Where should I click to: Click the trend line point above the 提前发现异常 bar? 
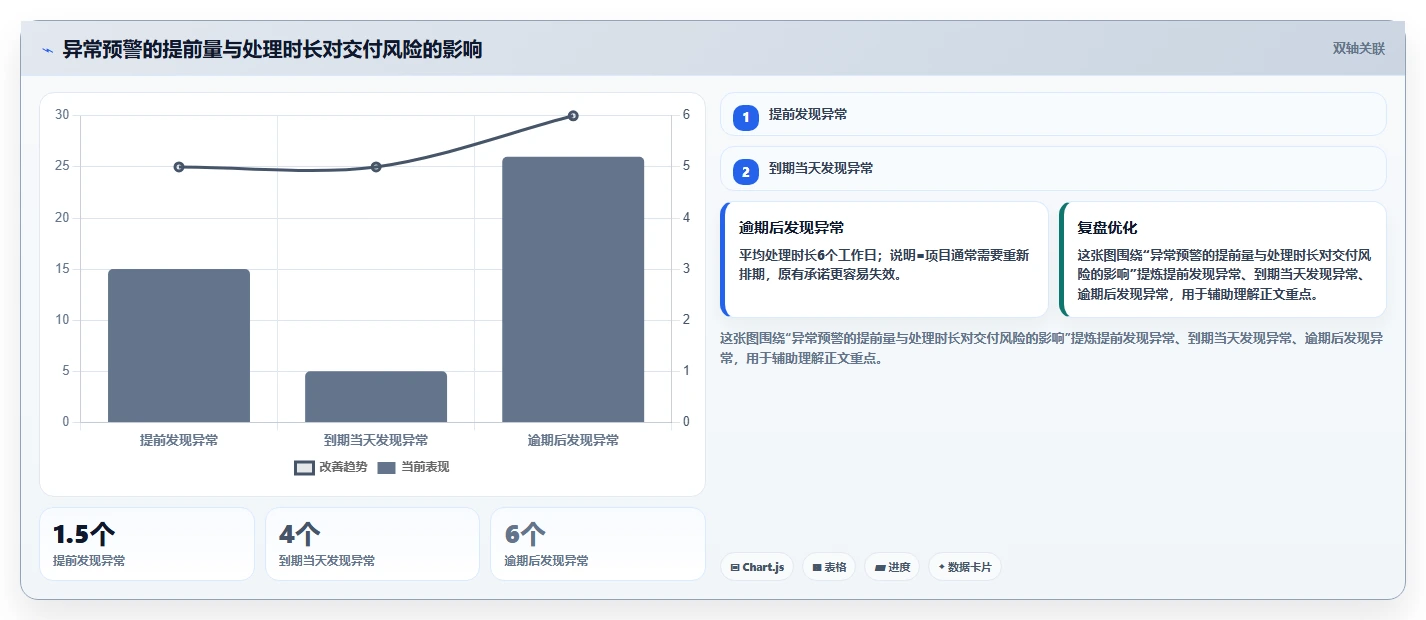[179, 167]
